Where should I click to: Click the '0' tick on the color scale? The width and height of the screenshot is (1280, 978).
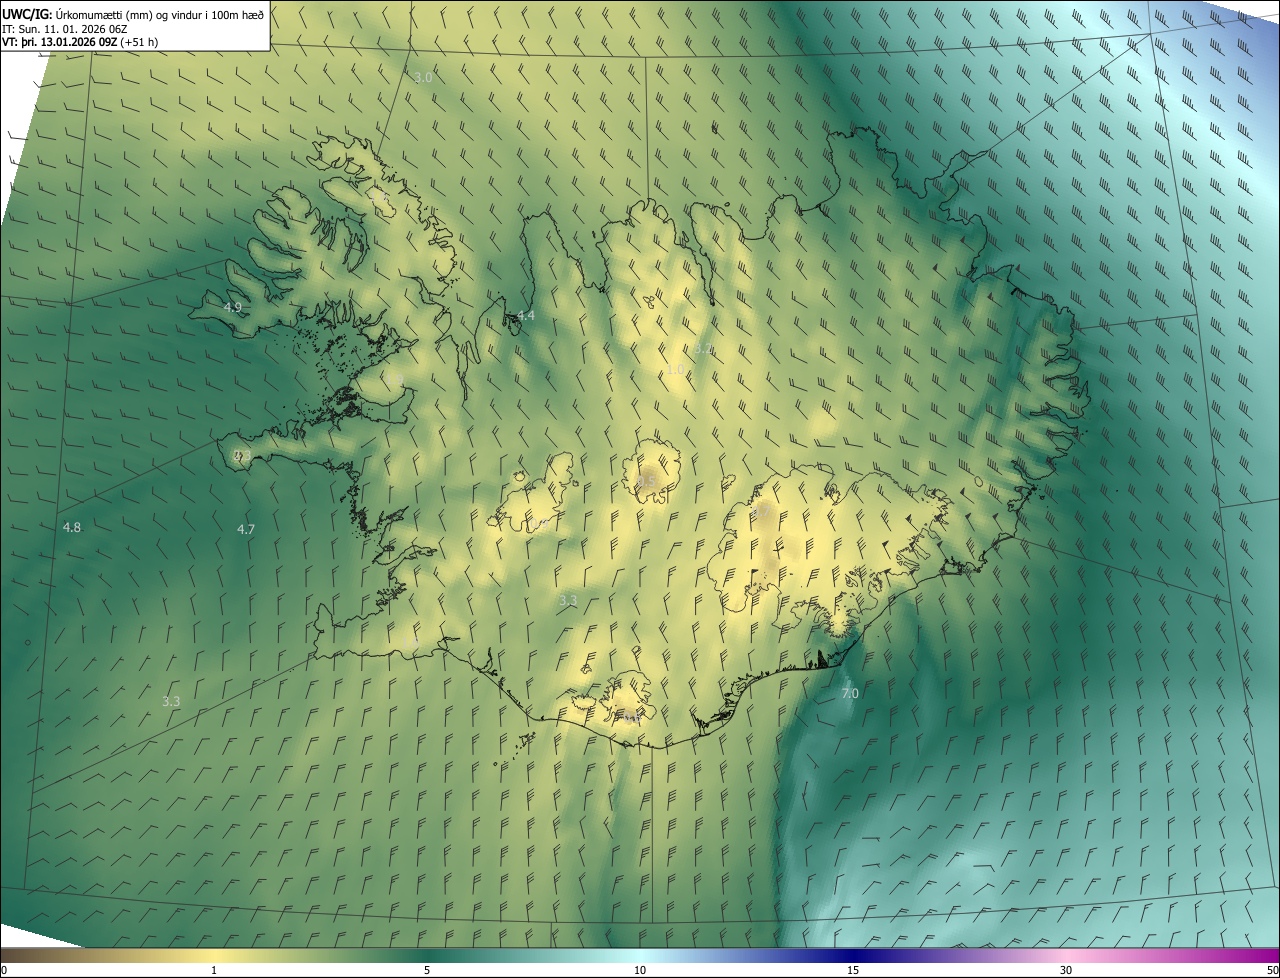(4, 970)
